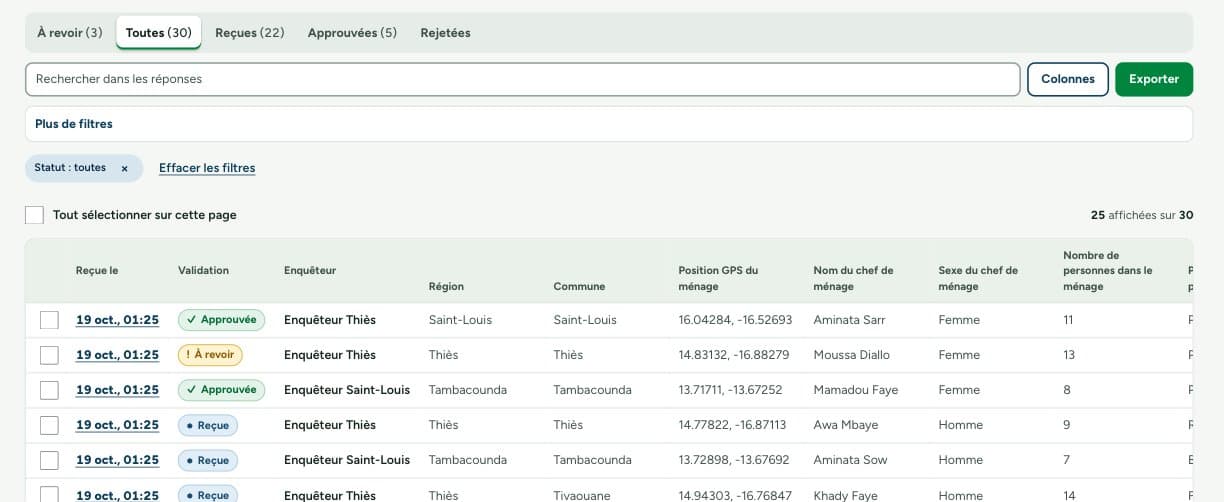Click the region cell 'Saint-Louis' in Aminata Sarr's row
Viewport: 1224px width, 502px height.
point(460,320)
